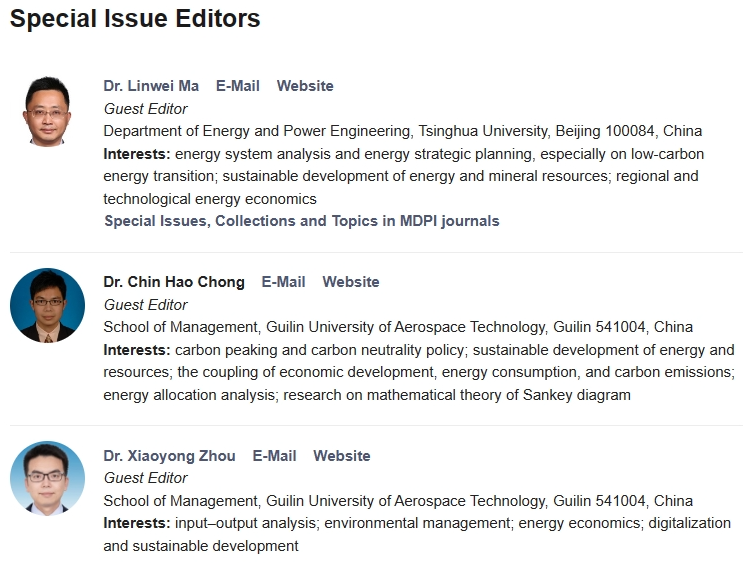
Task: Open Dr. Linwei Ma's E-Mail link
Action: (237, 86)
